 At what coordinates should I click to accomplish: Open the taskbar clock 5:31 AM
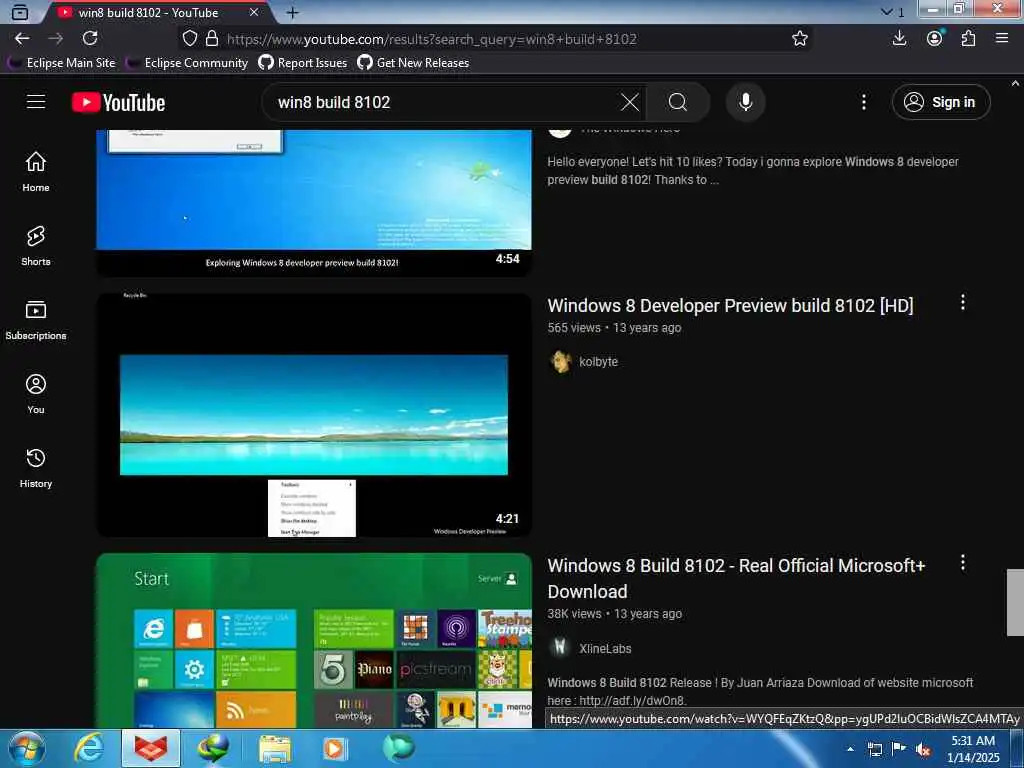click(973, 749)
